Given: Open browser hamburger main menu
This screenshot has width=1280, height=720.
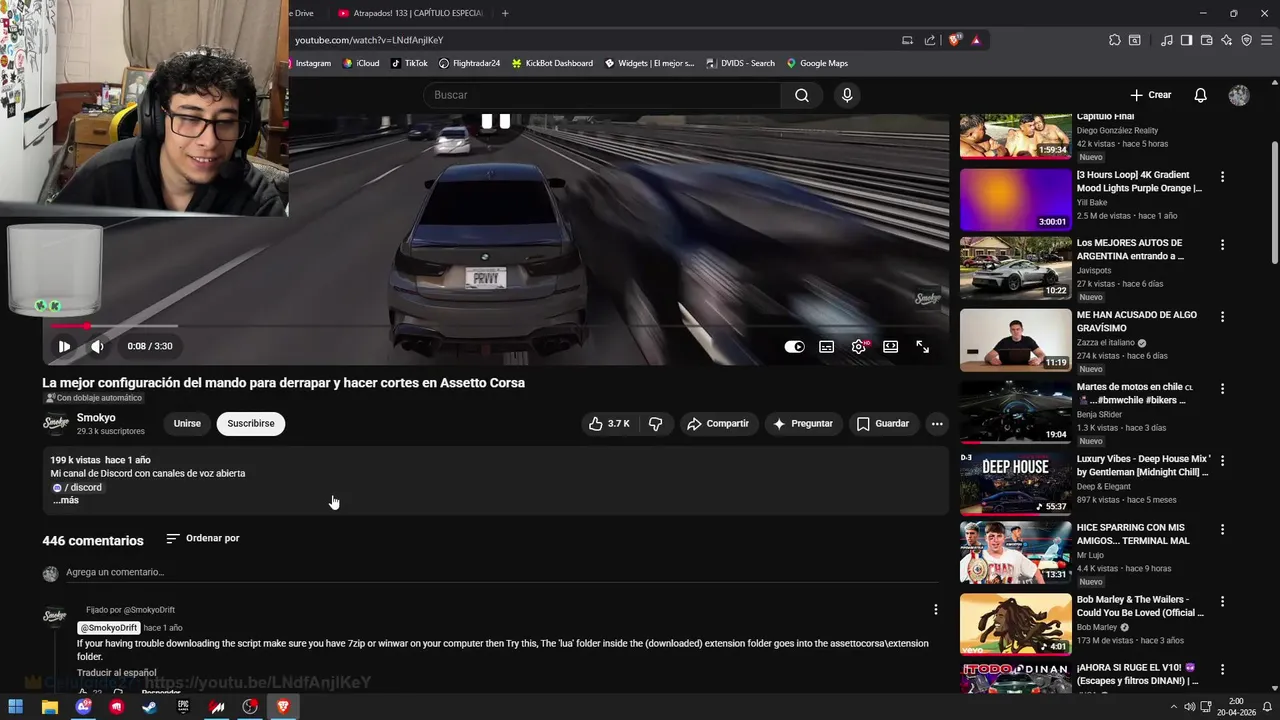Looking at the screenshot, I should 1266,40.
